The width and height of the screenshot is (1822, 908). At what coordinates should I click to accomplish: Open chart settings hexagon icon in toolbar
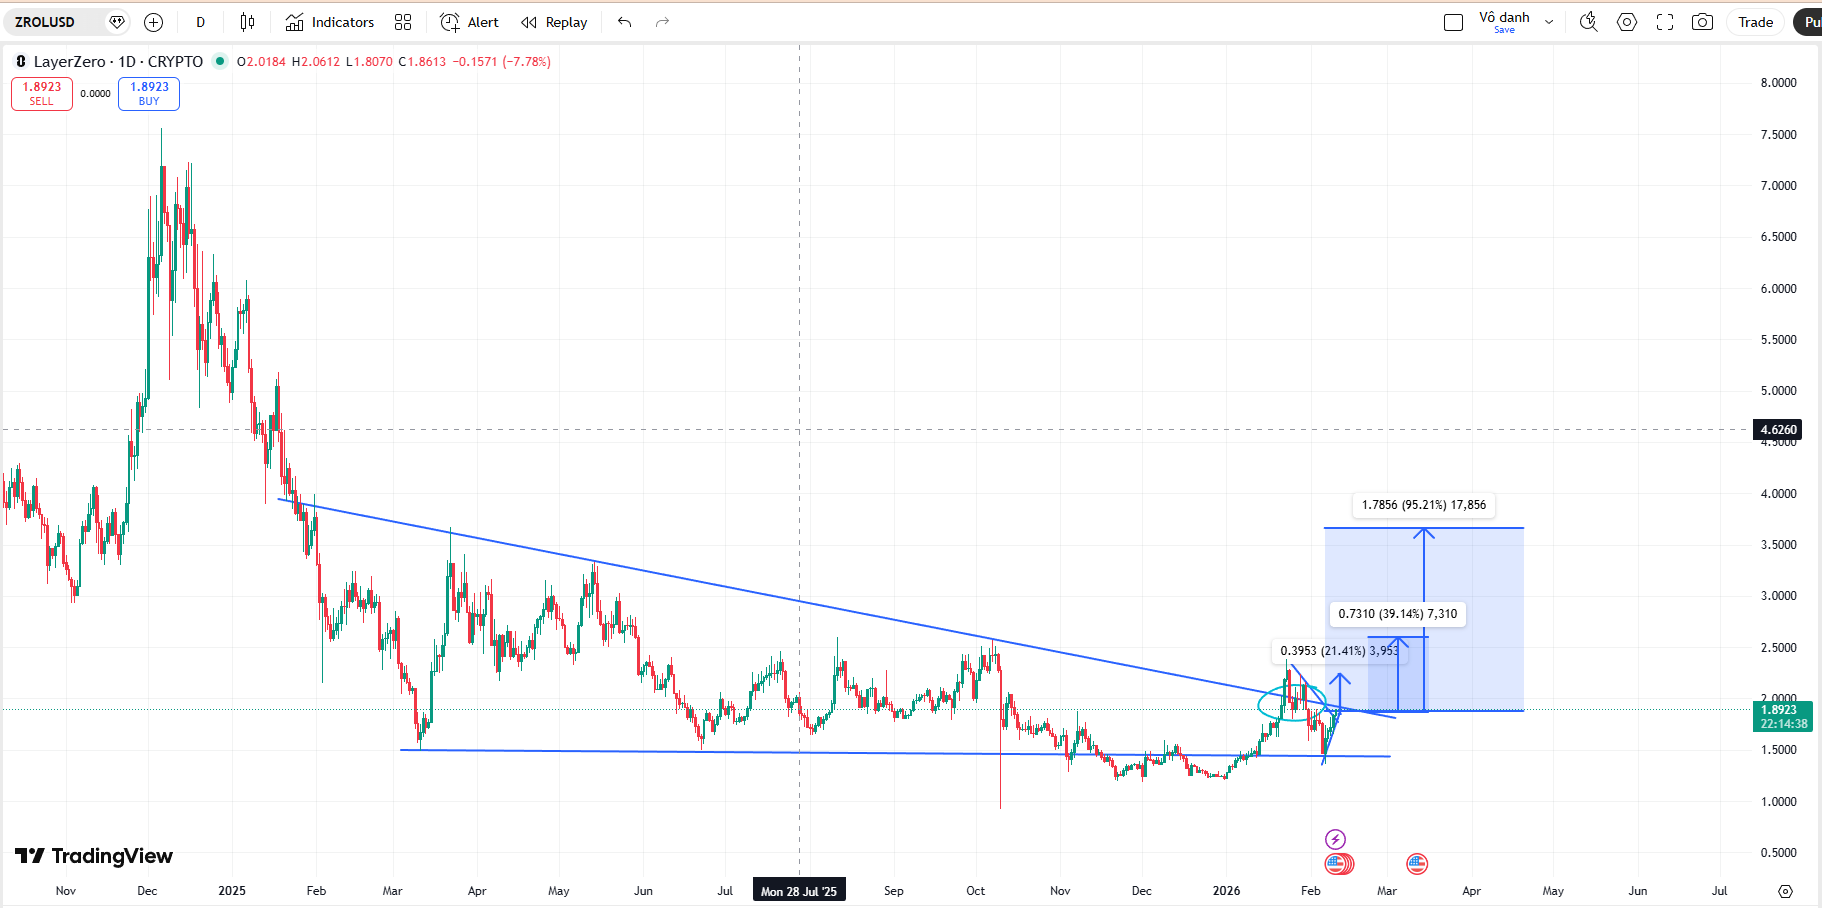pyautogui.click(x=1627, y=22)
